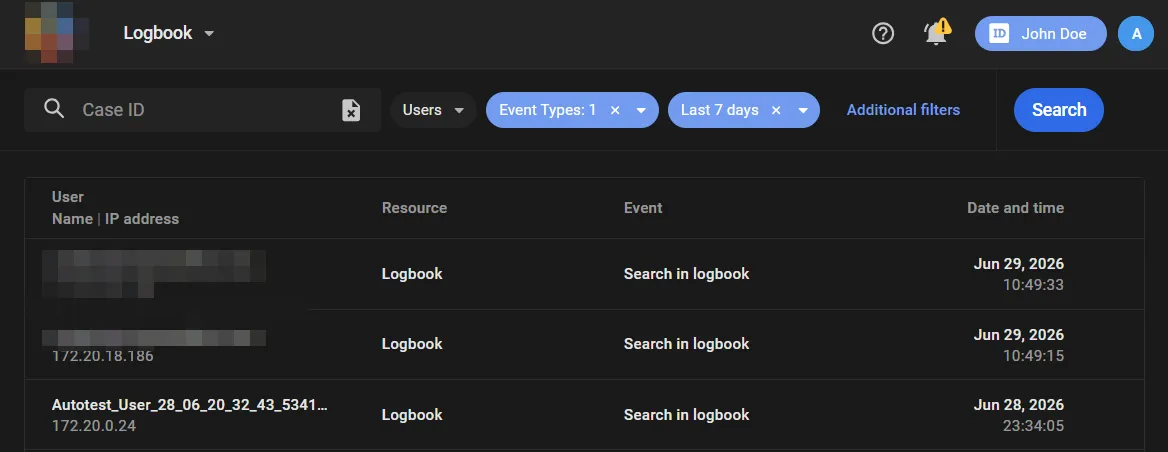Open the help question mark icon
Image resolution: width=1168 pixels, height=452 pixels.
[x=883, y=34]
